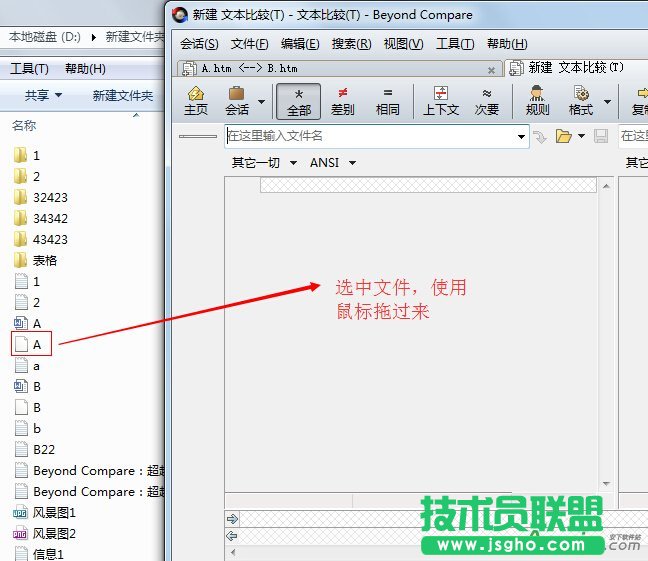
Task: Toggle the 全部 show-all filter
Action: [x=298, y=101]
